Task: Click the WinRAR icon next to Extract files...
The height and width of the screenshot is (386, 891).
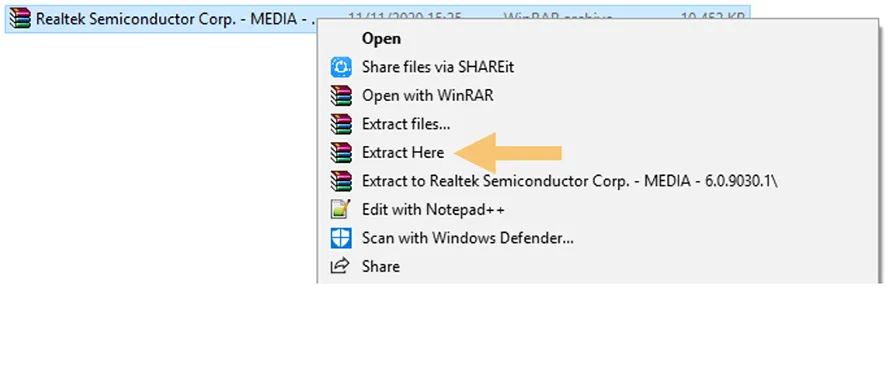Action: pyautogui.click(x=342, y=124)
